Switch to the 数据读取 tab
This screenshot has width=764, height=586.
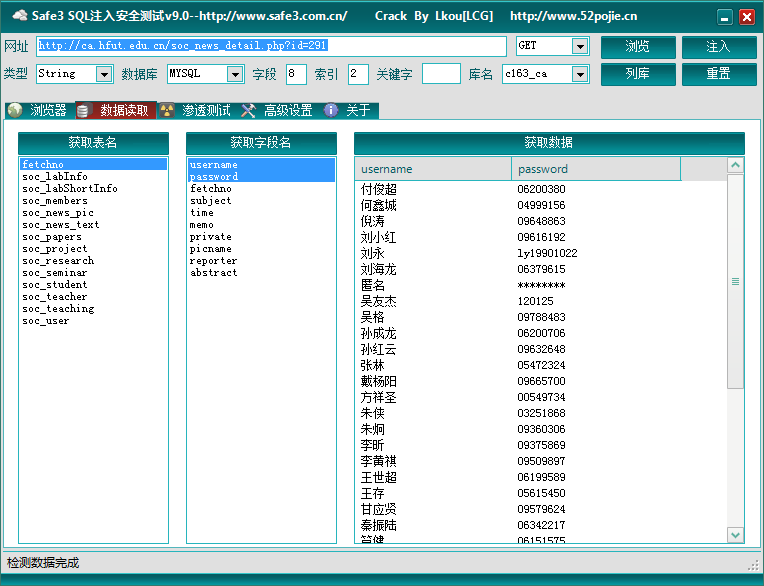point(116,111)
